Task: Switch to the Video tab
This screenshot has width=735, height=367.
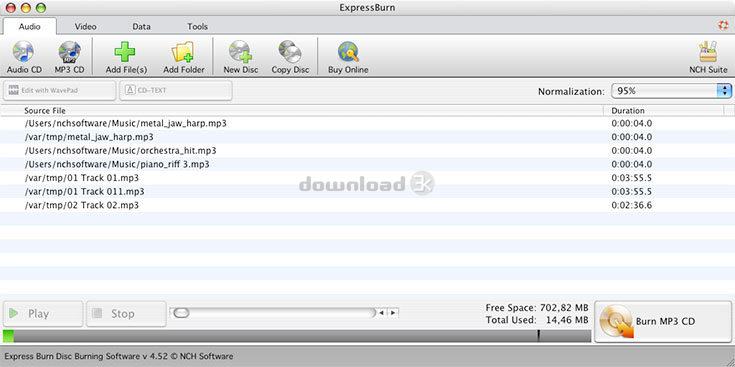Action: (85, 26)
